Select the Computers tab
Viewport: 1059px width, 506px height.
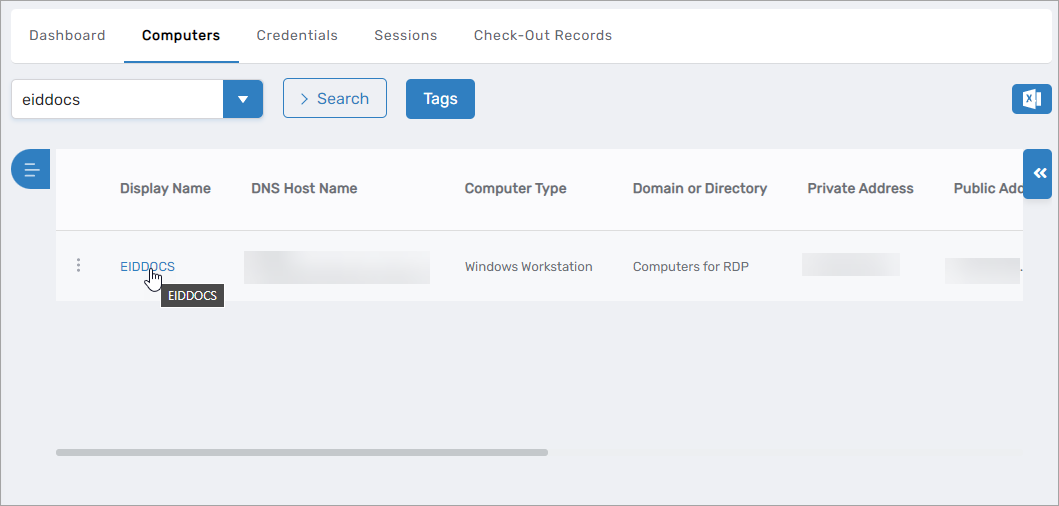coord(181,36)
